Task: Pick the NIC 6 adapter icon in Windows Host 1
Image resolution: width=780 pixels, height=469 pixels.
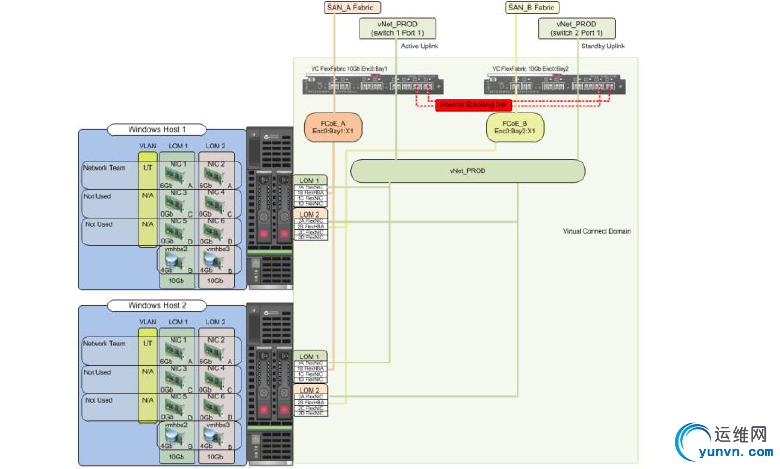Action: click(214, 232)
